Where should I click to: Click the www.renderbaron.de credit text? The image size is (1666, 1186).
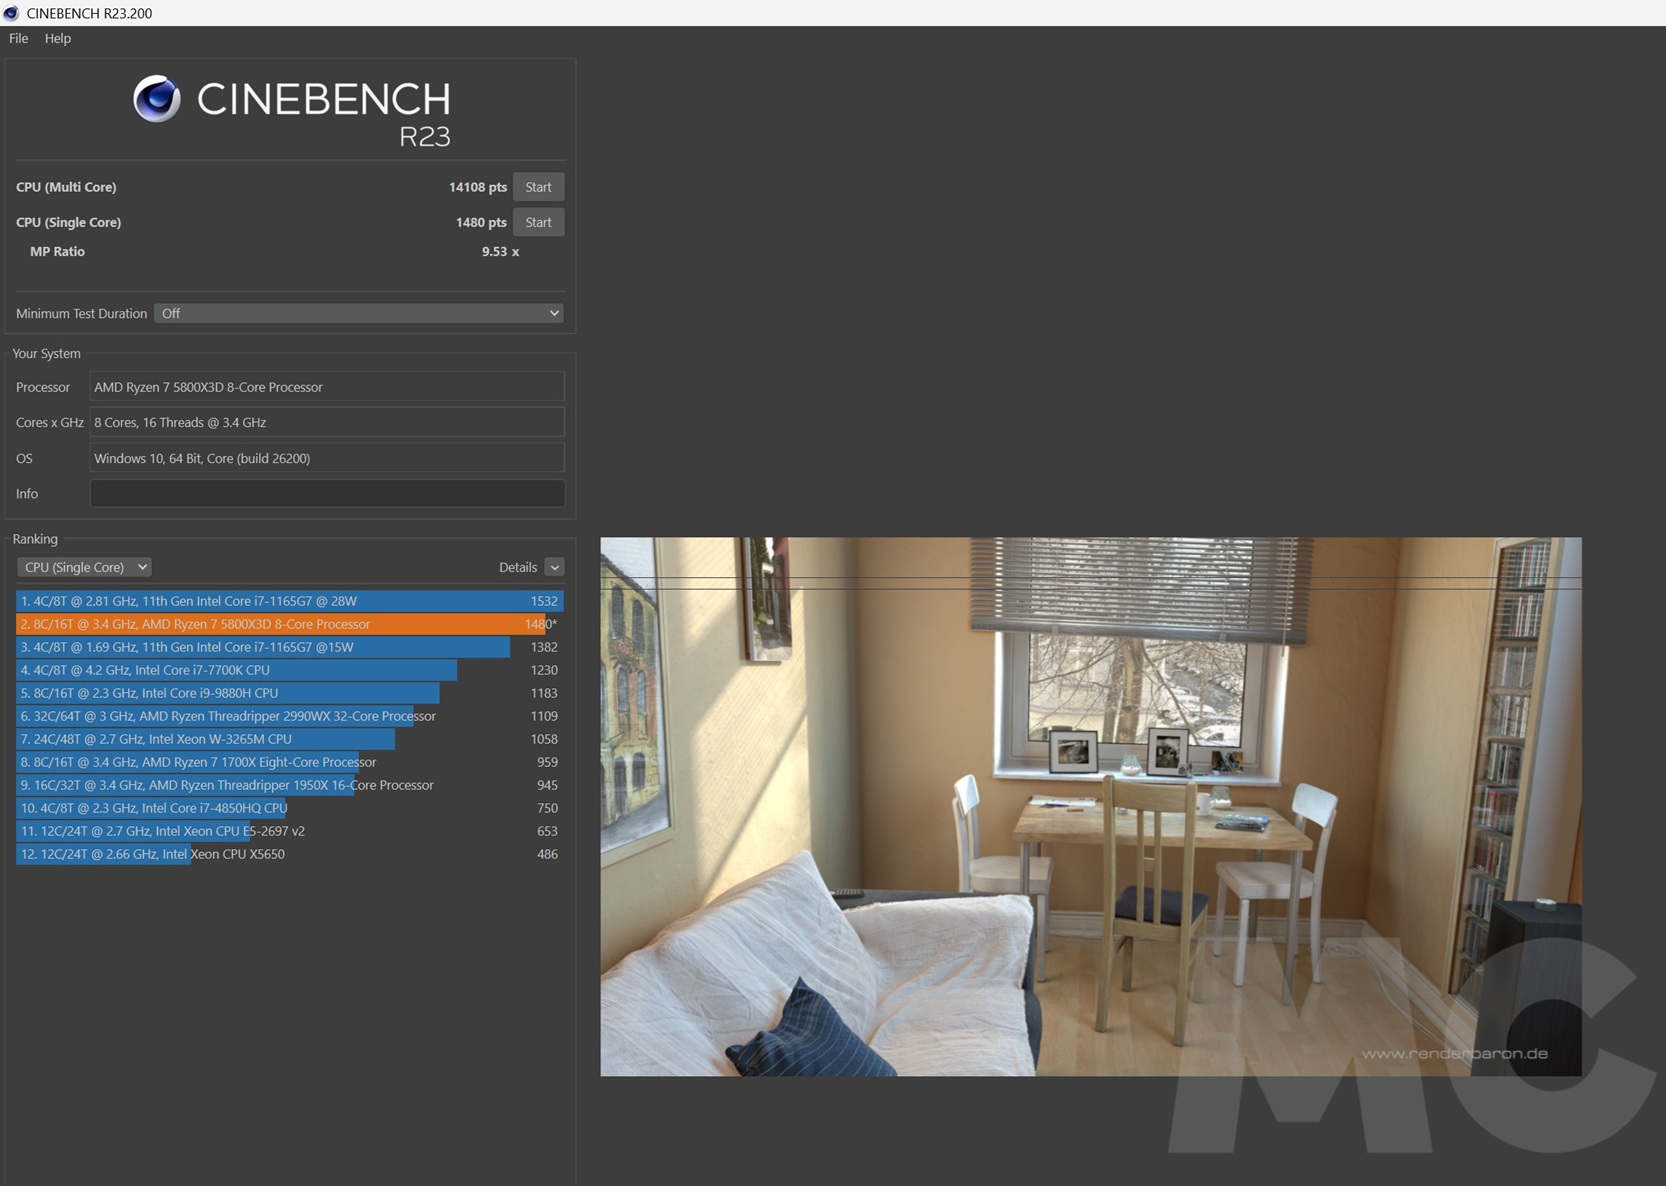(1455, 1053)
